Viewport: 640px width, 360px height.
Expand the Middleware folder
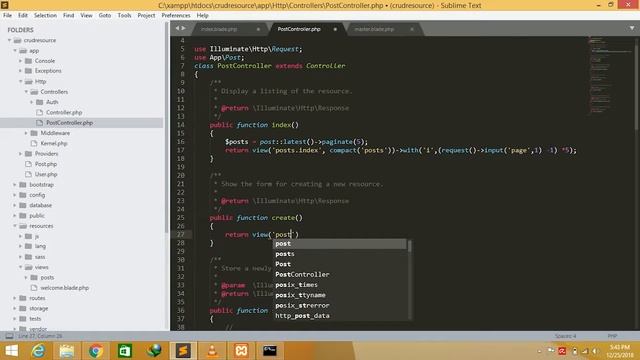click(x=26, y=133)
